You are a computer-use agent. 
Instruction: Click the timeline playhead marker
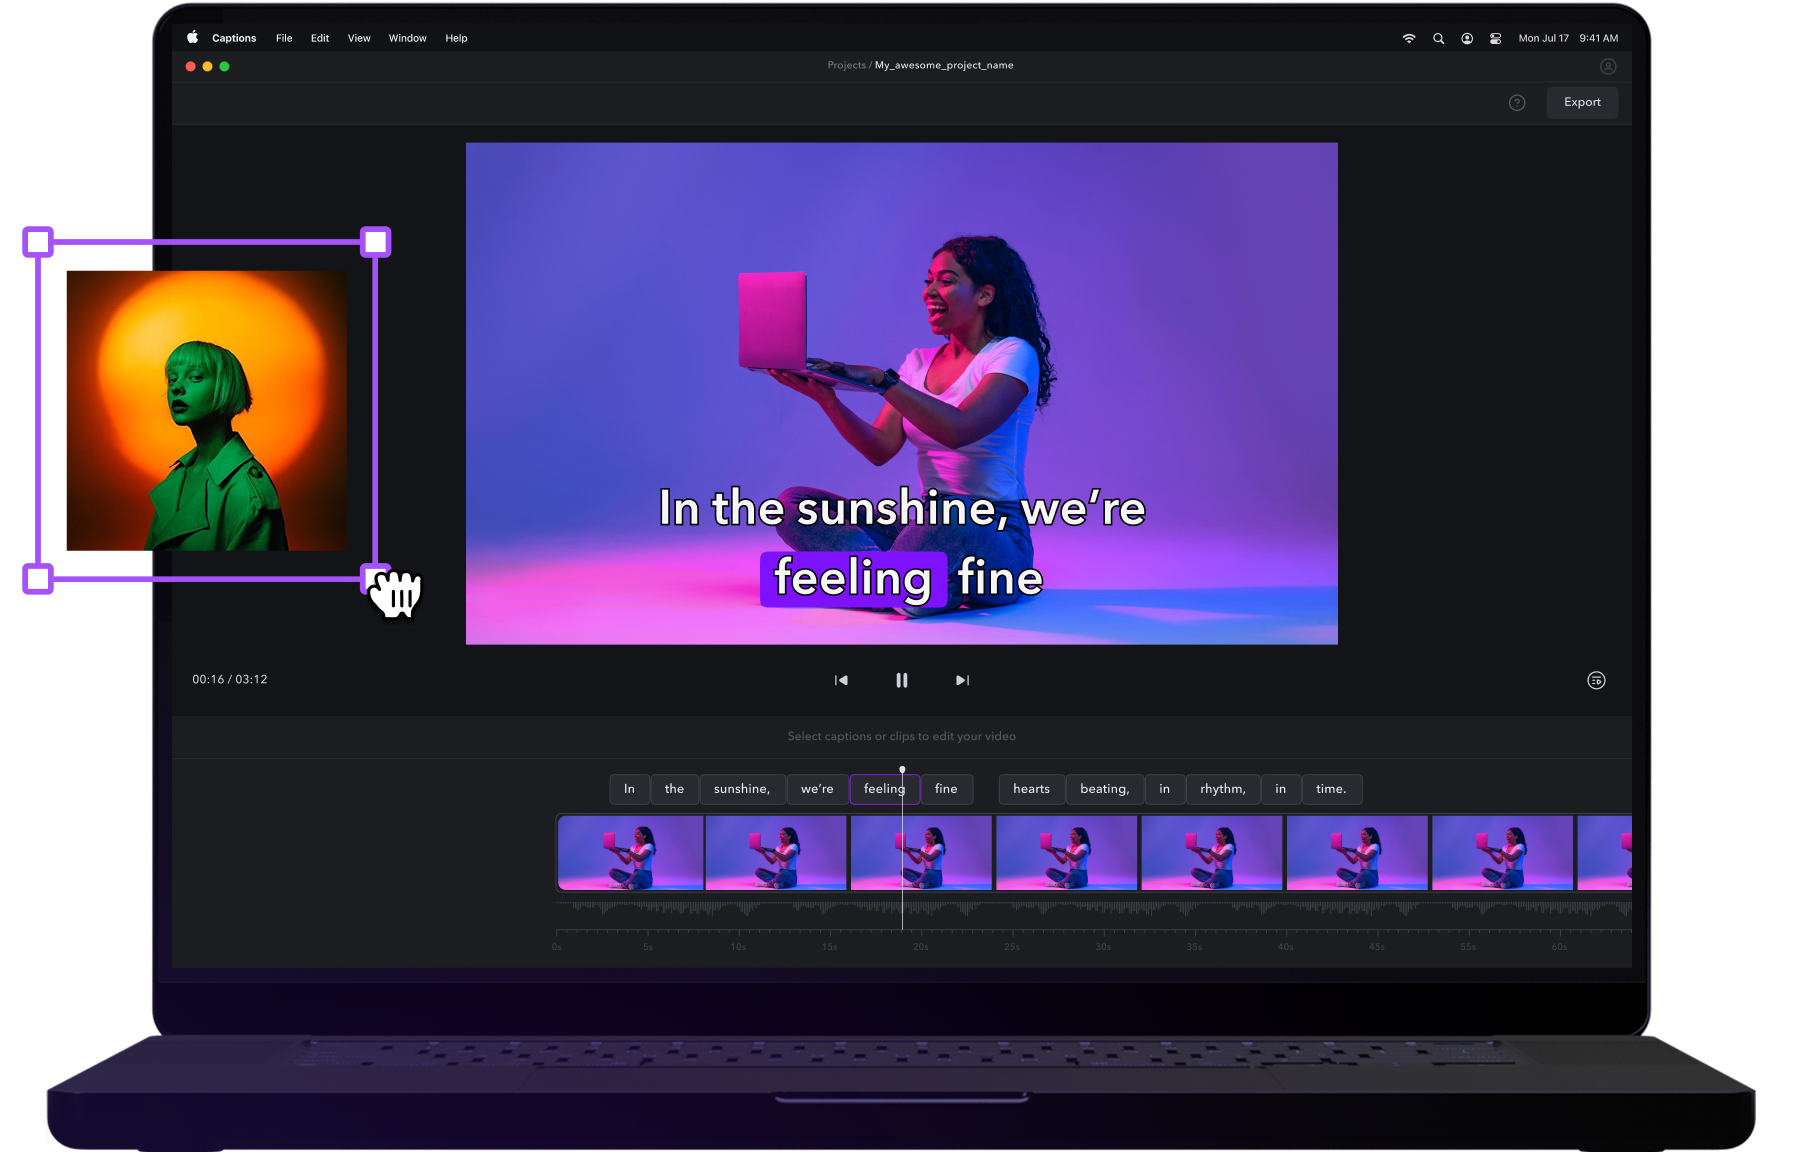902,769
